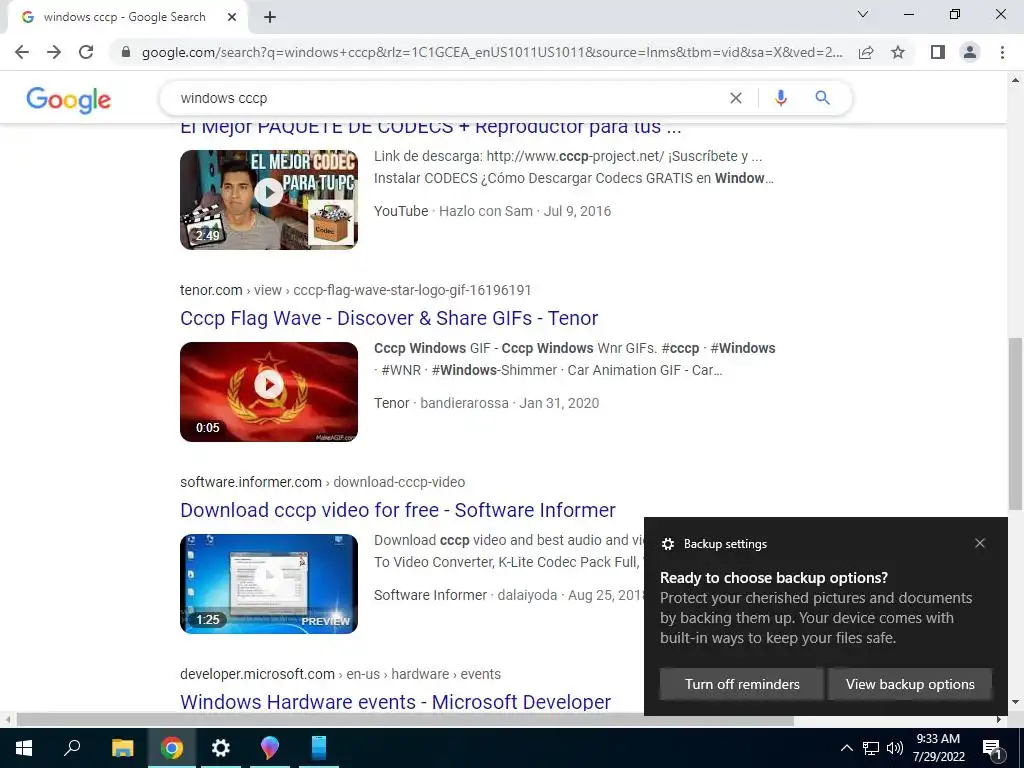This screenshot has height=768, width=1024.
Task: Start voice search with microphone
Action: (x=780, y=98)
